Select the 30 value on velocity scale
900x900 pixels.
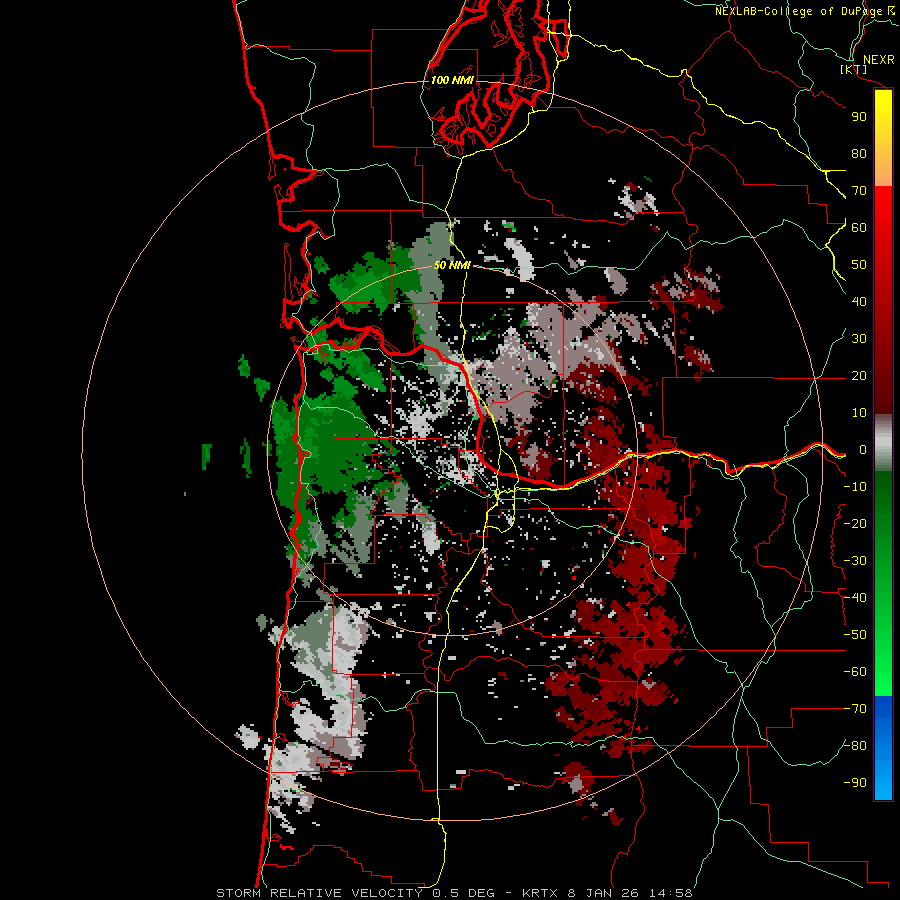click(x=859, y=339)
